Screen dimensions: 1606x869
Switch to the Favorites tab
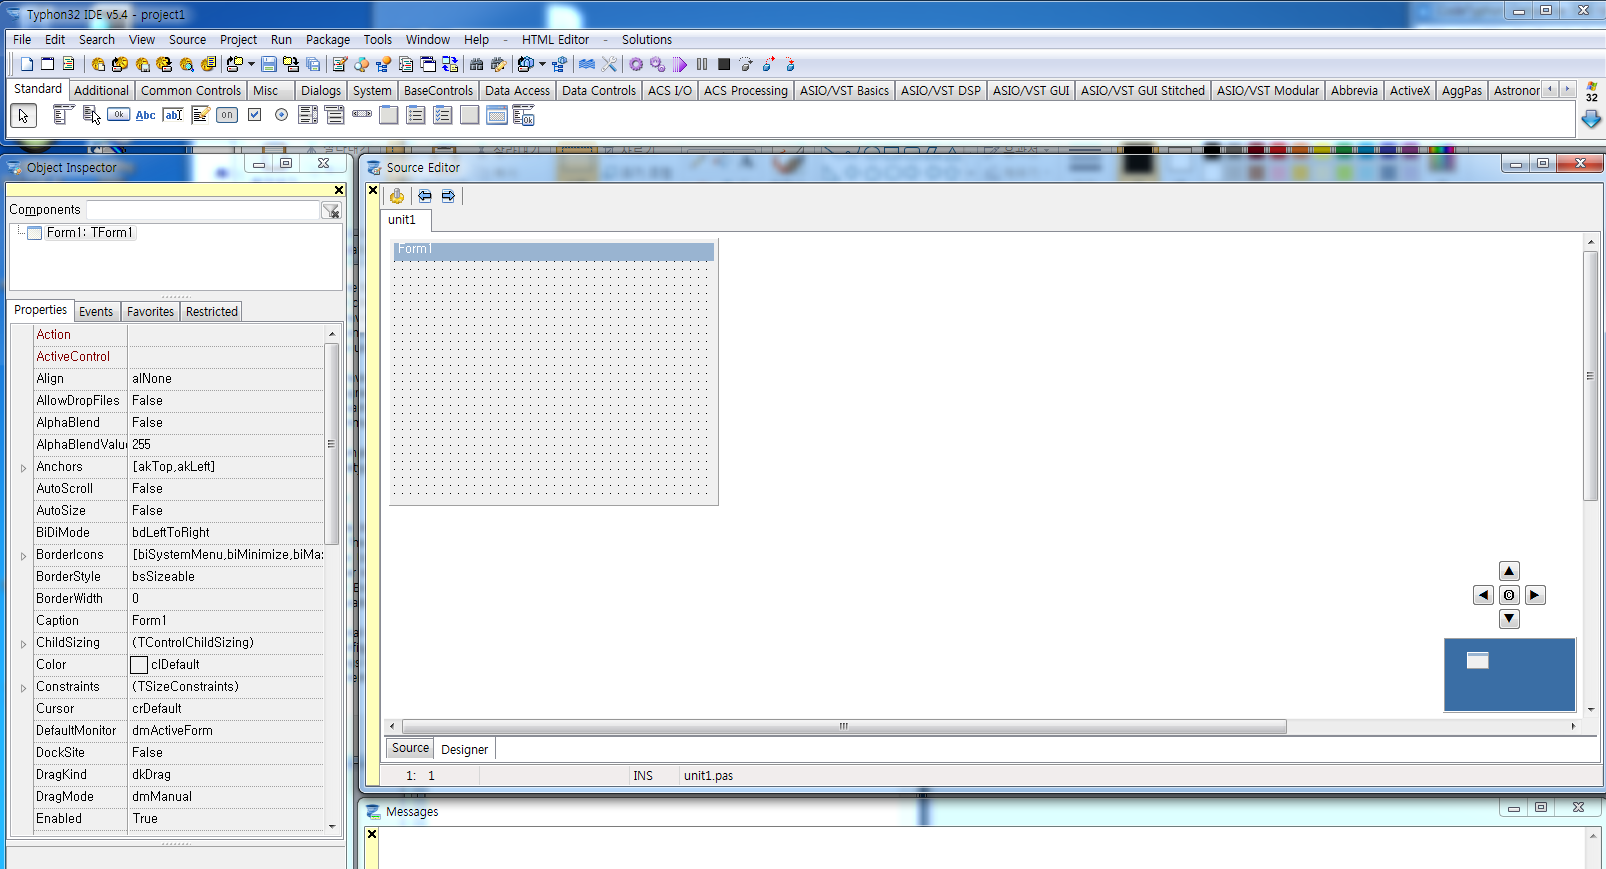150,312
